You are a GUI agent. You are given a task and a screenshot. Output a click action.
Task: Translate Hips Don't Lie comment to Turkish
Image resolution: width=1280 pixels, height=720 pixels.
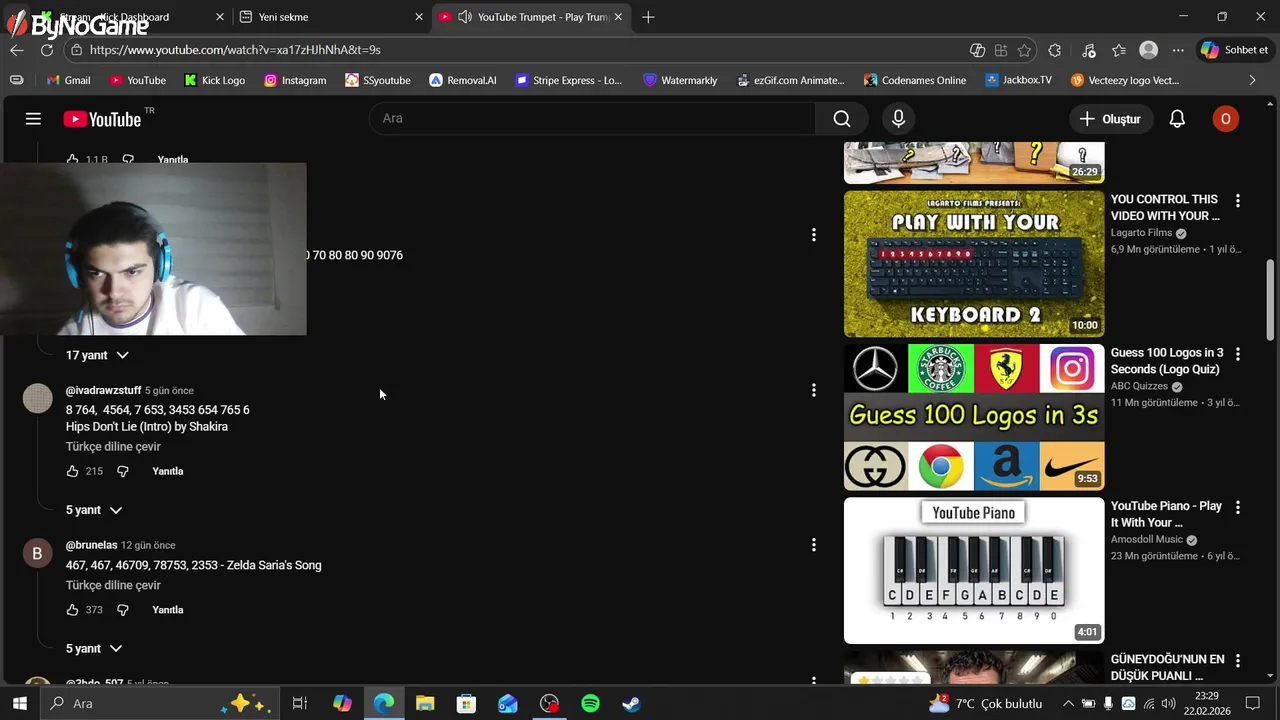[x=113, y=447]
